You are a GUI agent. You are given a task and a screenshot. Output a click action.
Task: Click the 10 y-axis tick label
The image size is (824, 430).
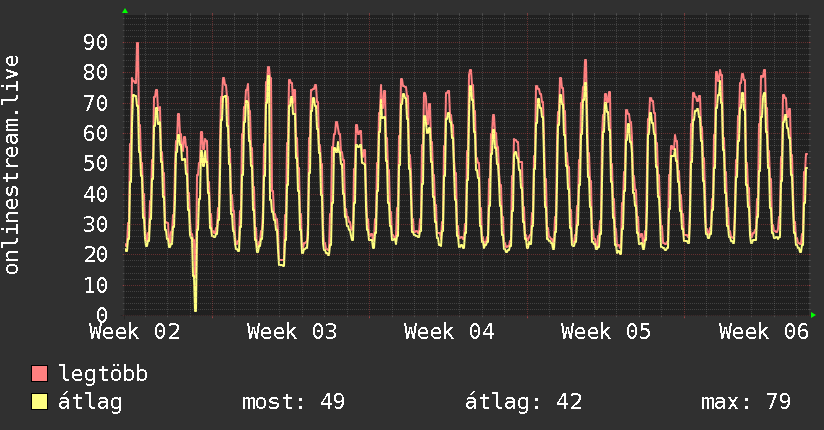[x=96, y=285]
